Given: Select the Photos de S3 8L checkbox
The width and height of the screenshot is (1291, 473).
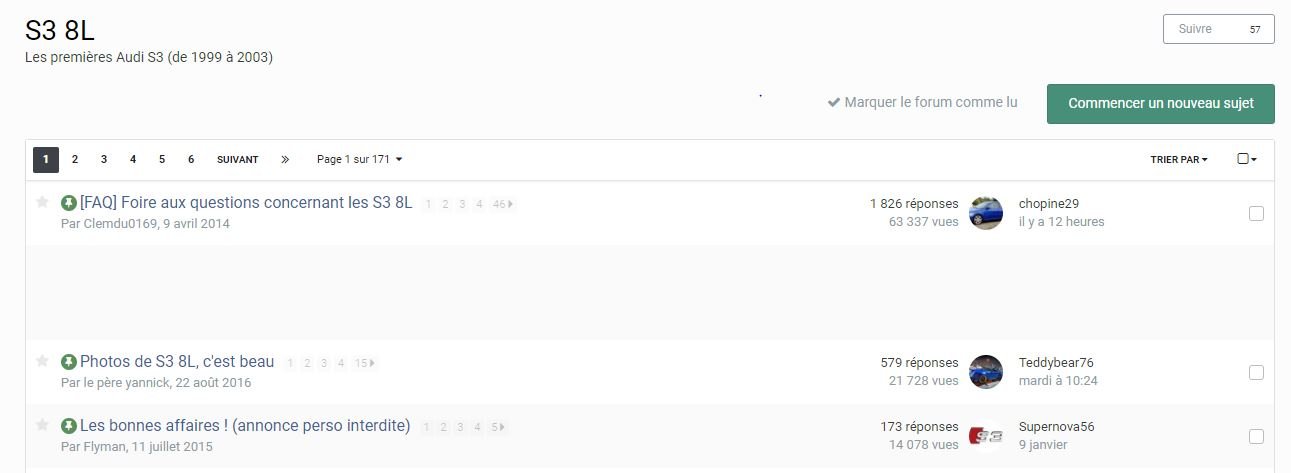Looking at the screenshot, I should click(1256, 372).
